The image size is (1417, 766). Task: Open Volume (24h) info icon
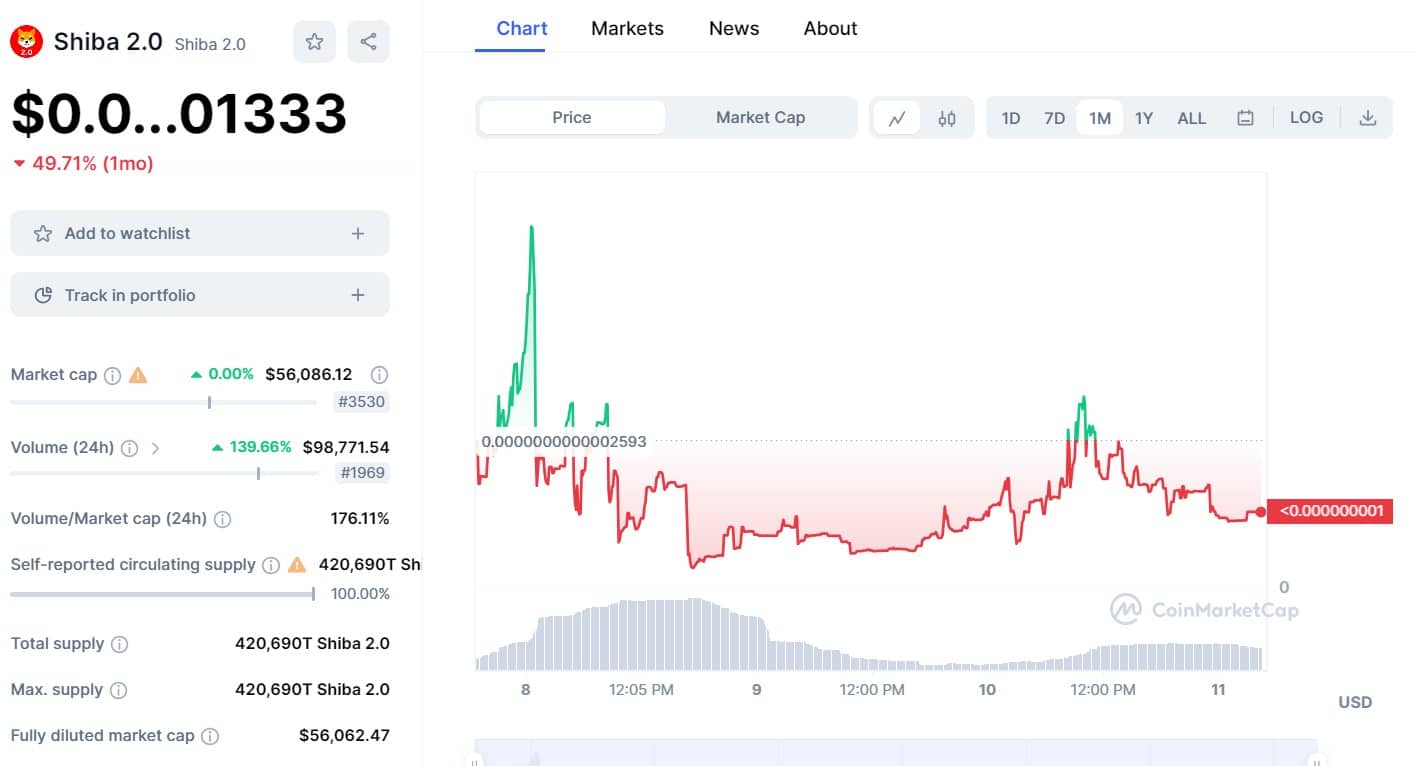pyautogui.click(x=130, y=448)
